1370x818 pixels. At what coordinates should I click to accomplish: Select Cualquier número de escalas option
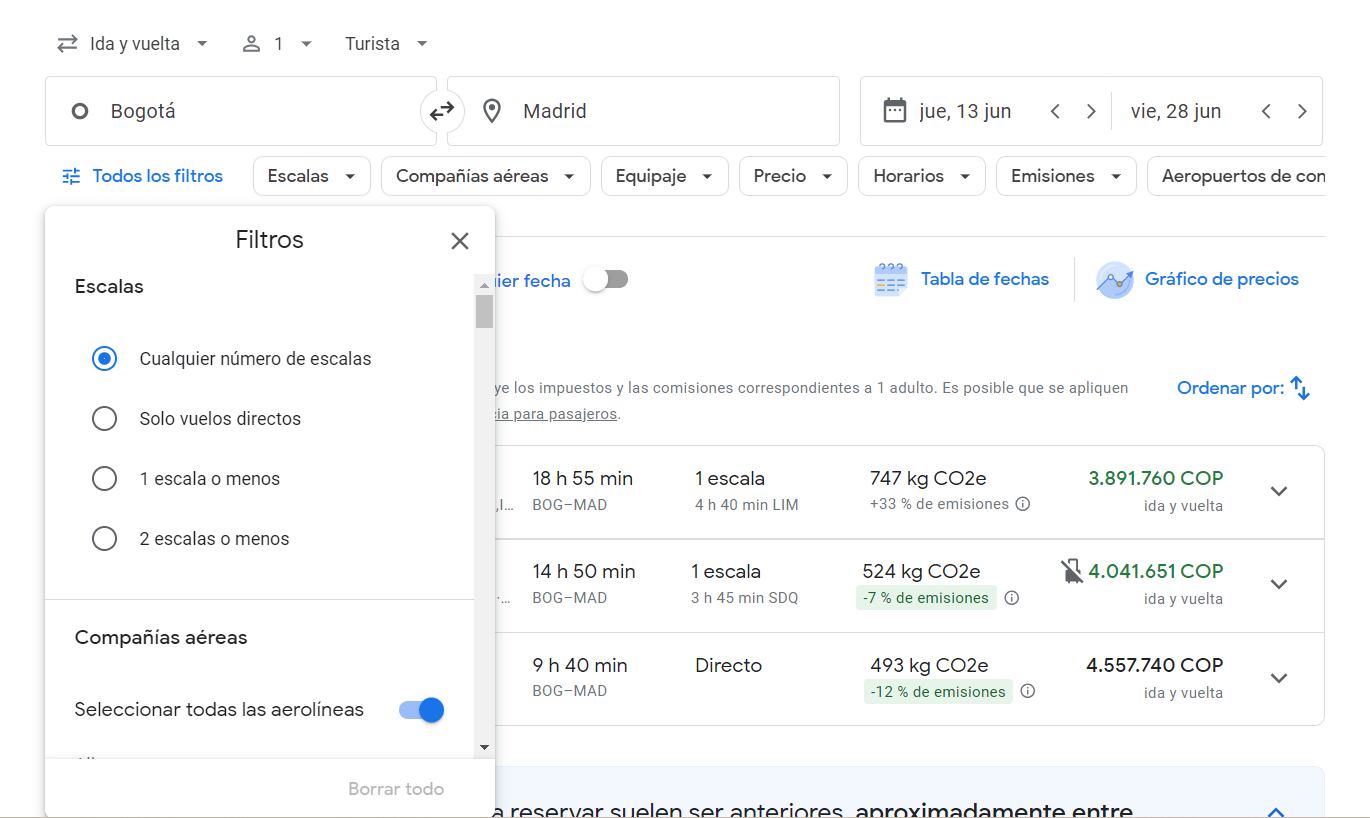104,358
